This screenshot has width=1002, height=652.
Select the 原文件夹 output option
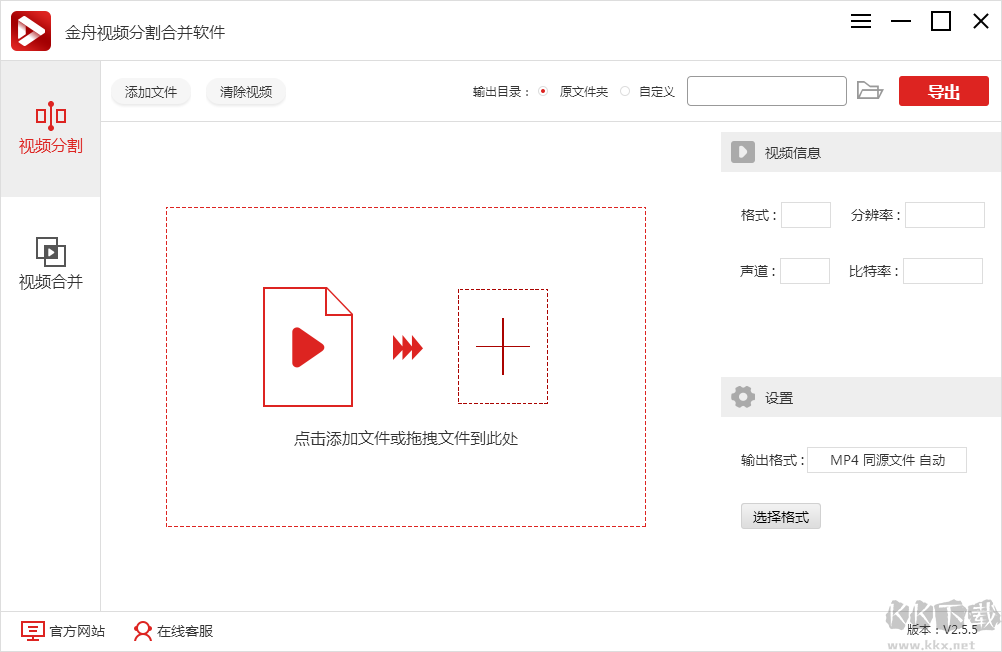542,90
